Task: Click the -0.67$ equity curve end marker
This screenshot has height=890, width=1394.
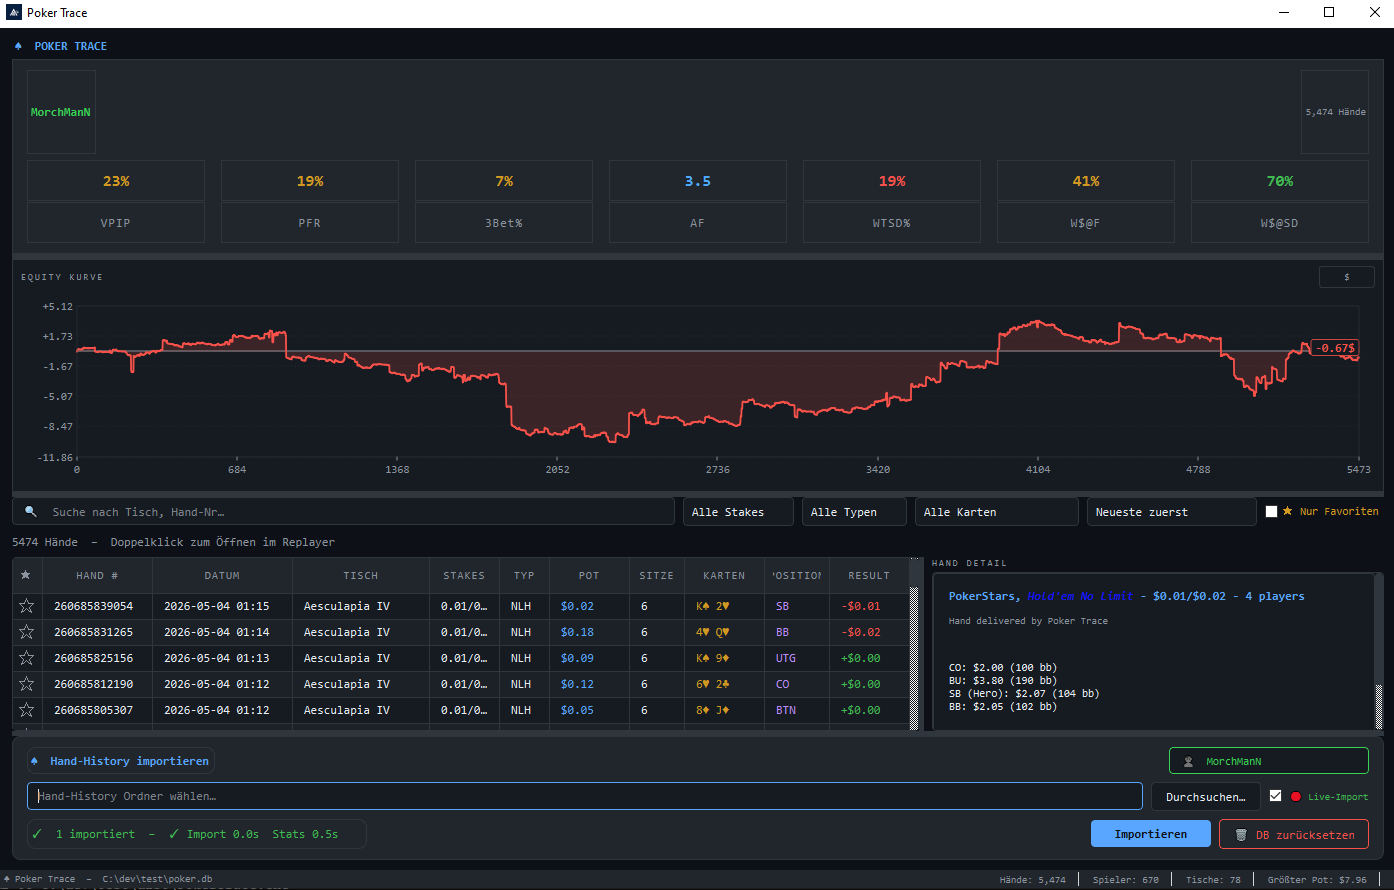Action: click(x=1335, y=348)
